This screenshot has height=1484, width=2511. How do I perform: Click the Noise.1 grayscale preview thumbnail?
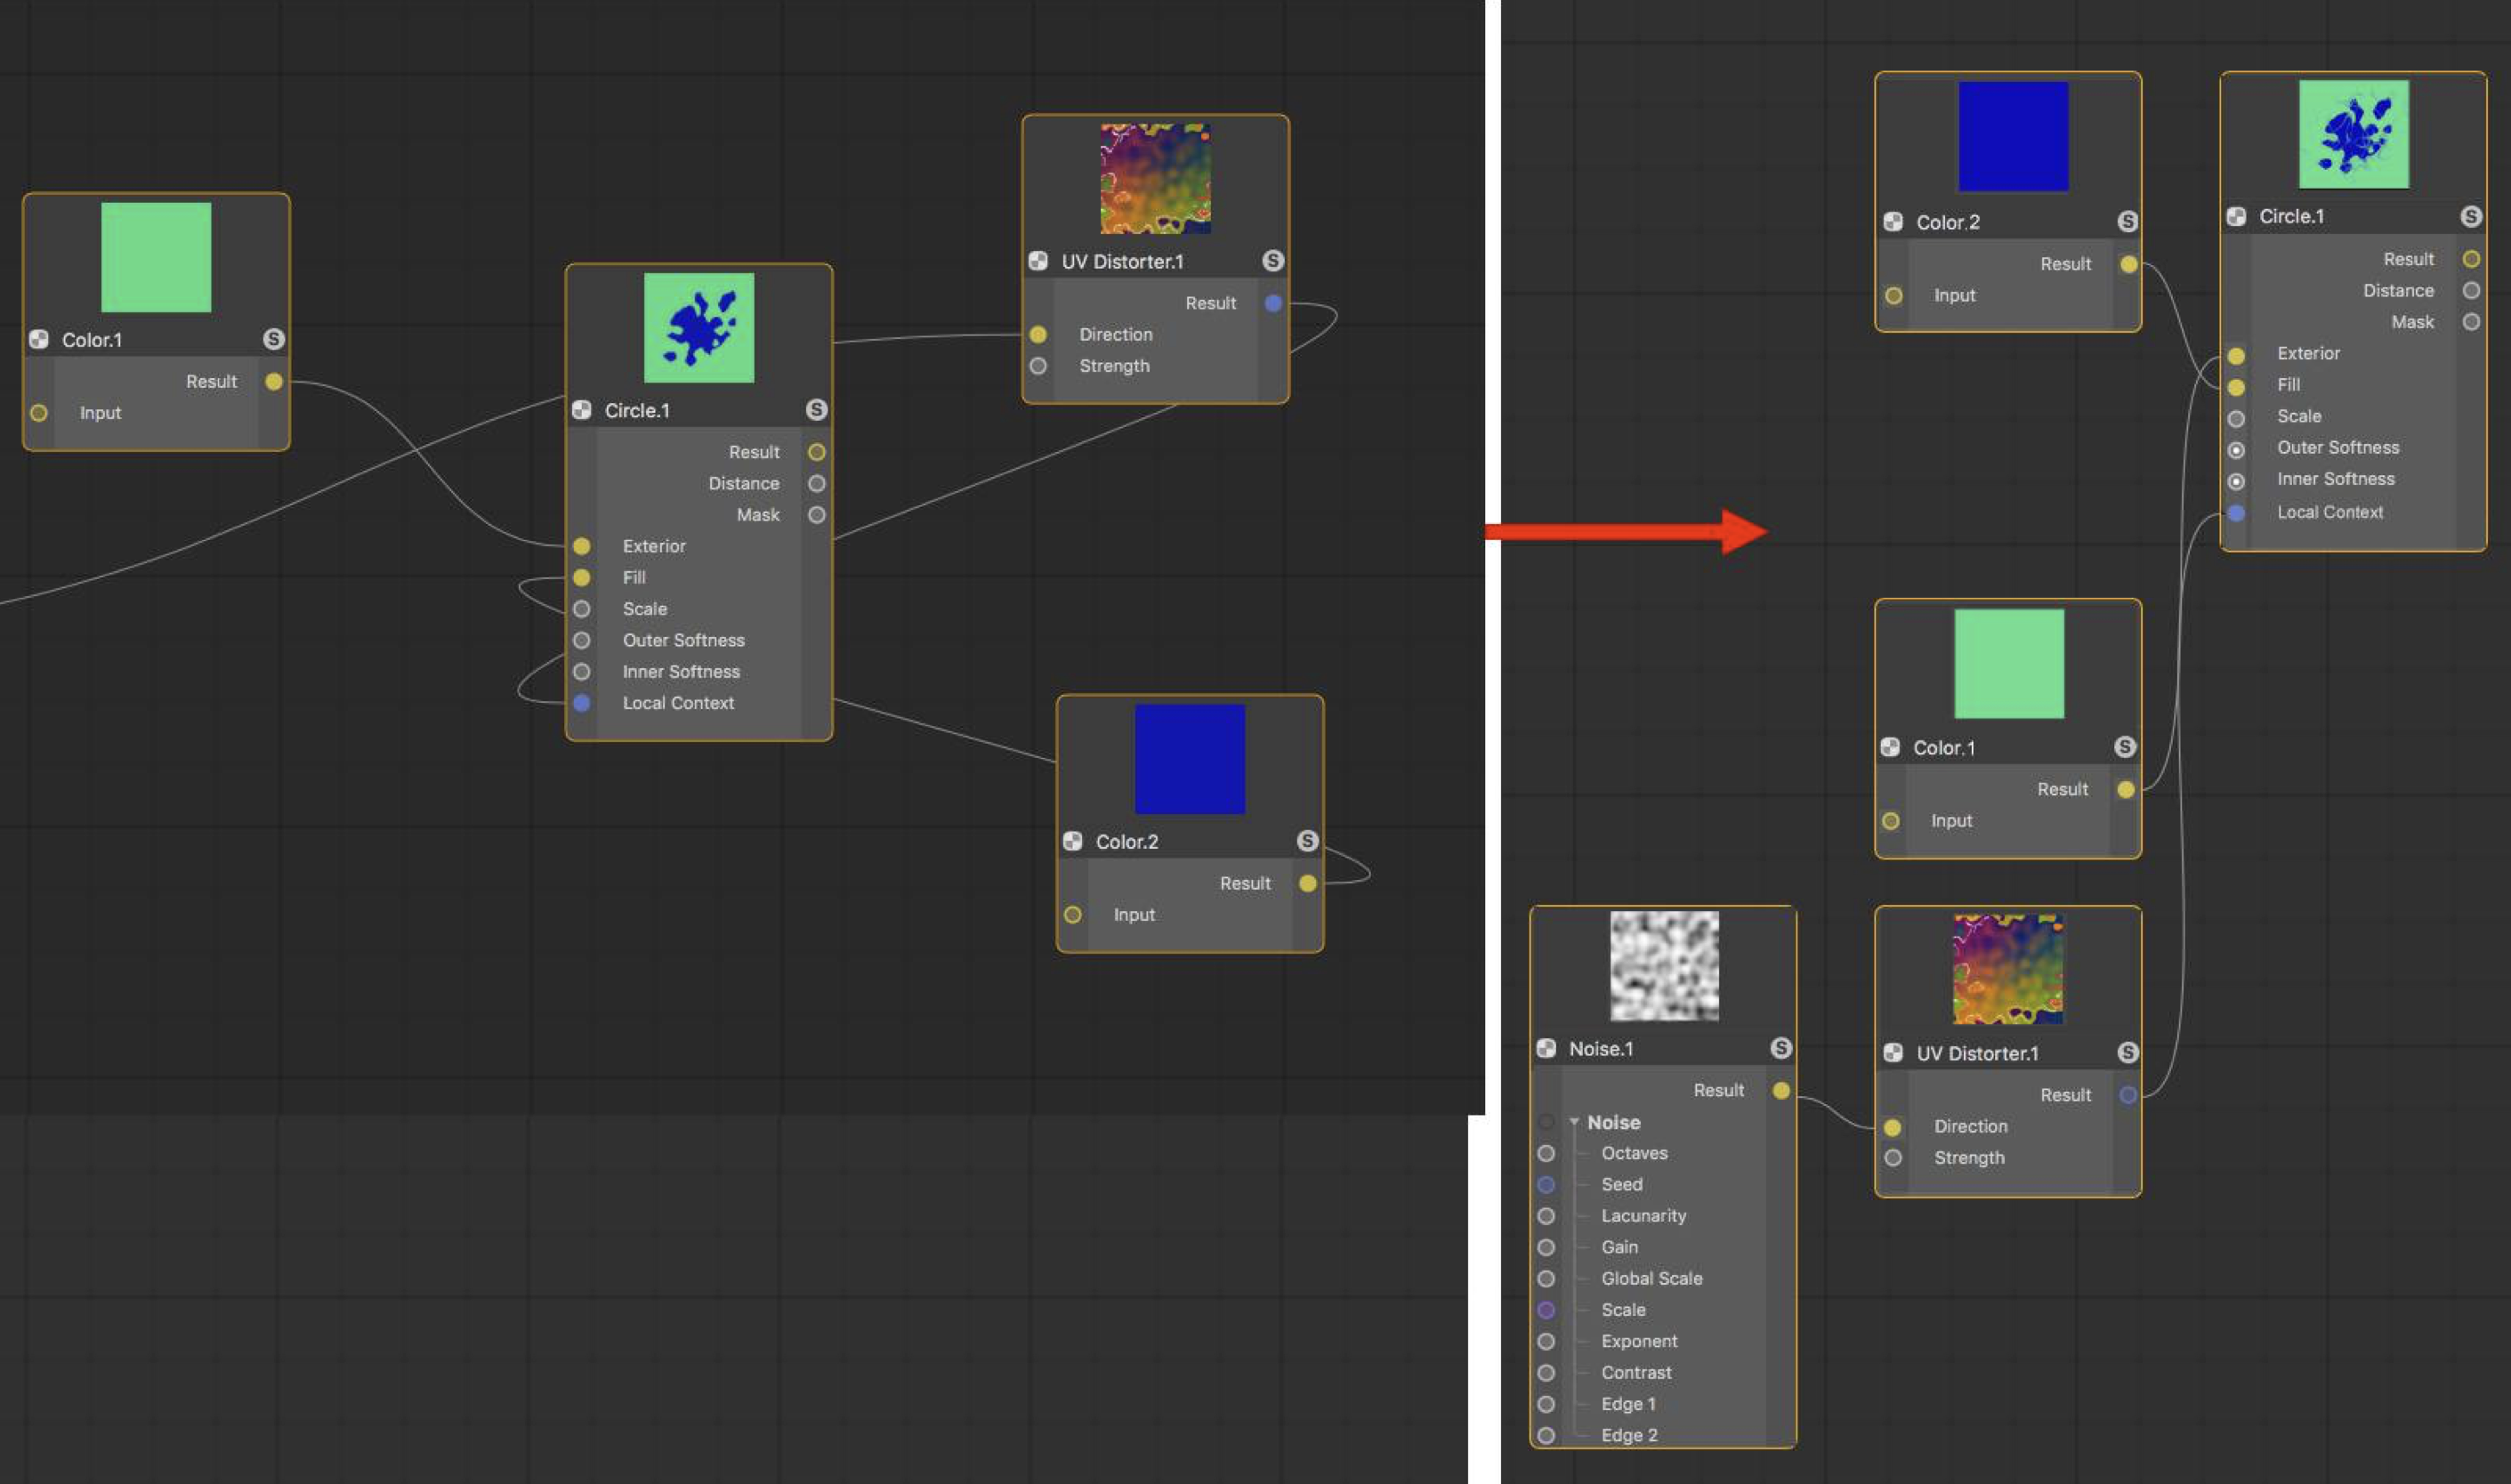1664,966
